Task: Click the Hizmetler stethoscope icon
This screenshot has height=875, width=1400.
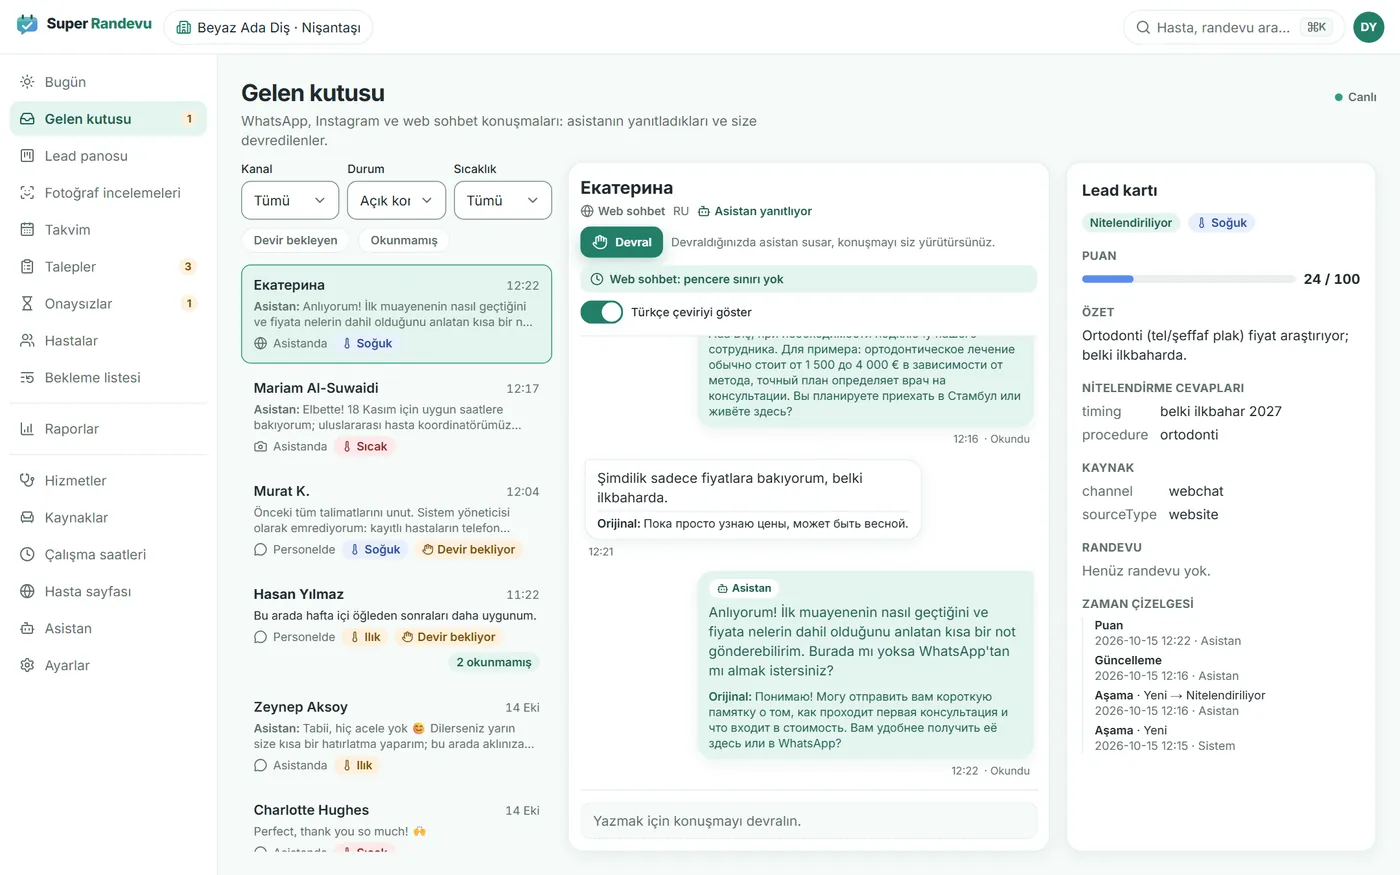Action: 27,481
